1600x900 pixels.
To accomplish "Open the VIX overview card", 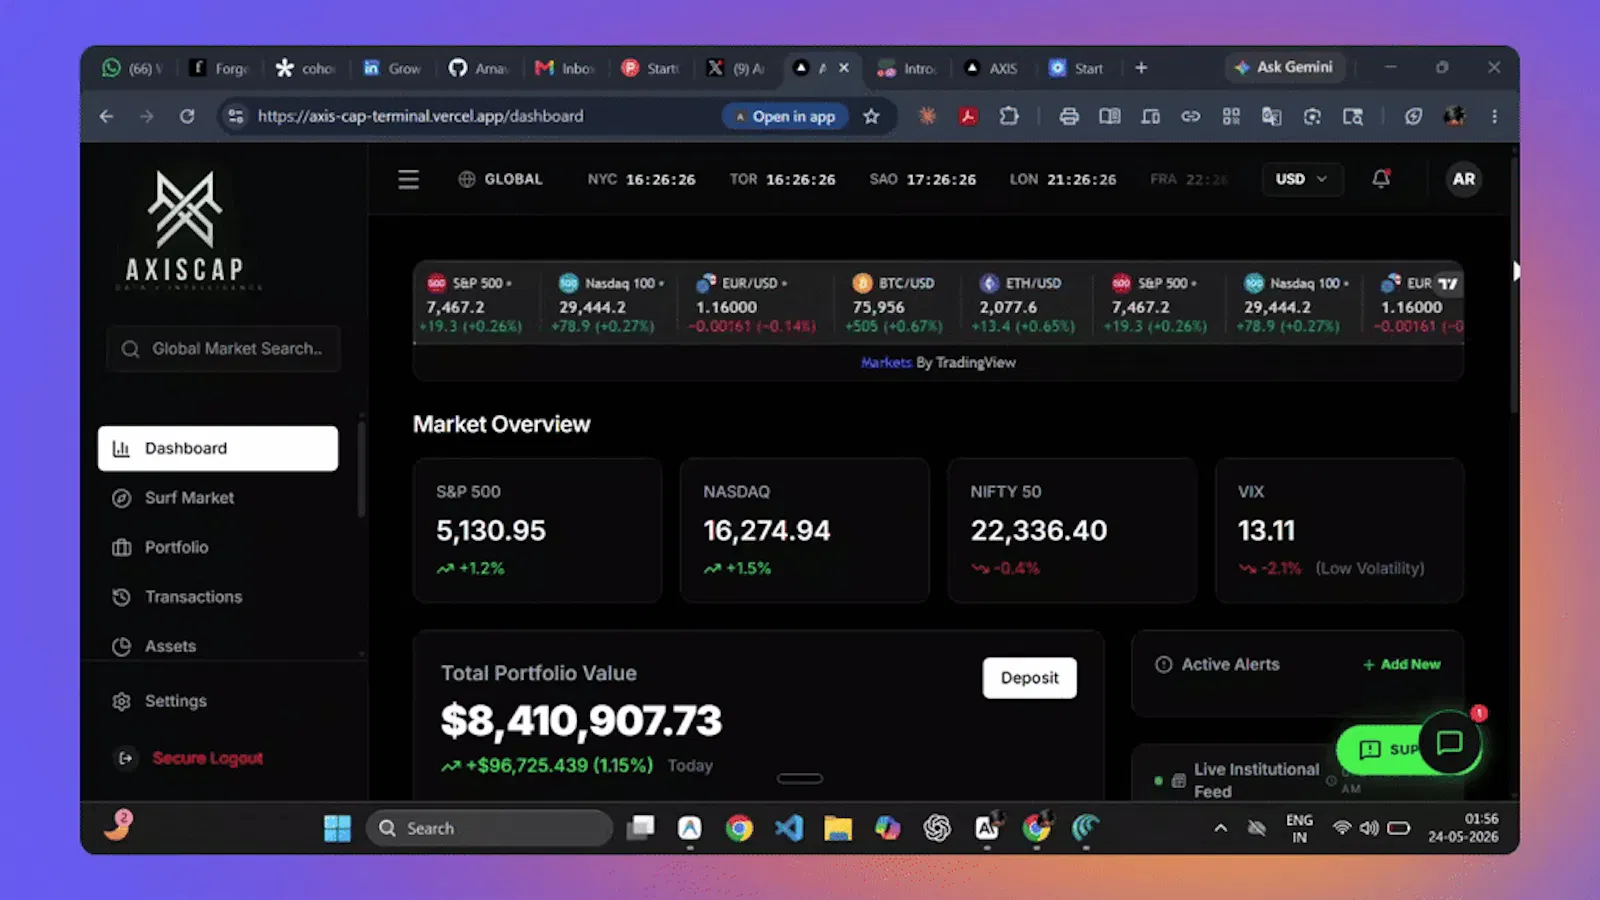I will [x=1339, y=530].
